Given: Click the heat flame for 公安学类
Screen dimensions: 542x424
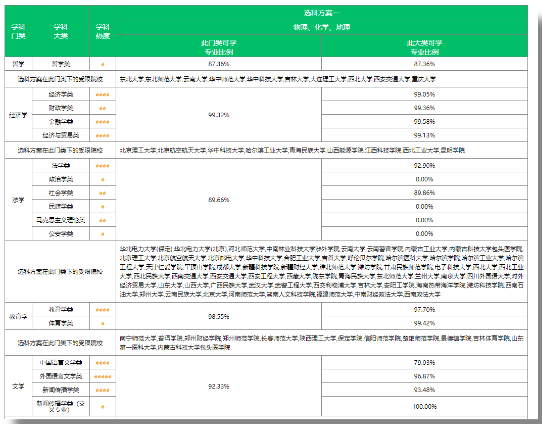Looking at the screenshot, I should [102, 234].
